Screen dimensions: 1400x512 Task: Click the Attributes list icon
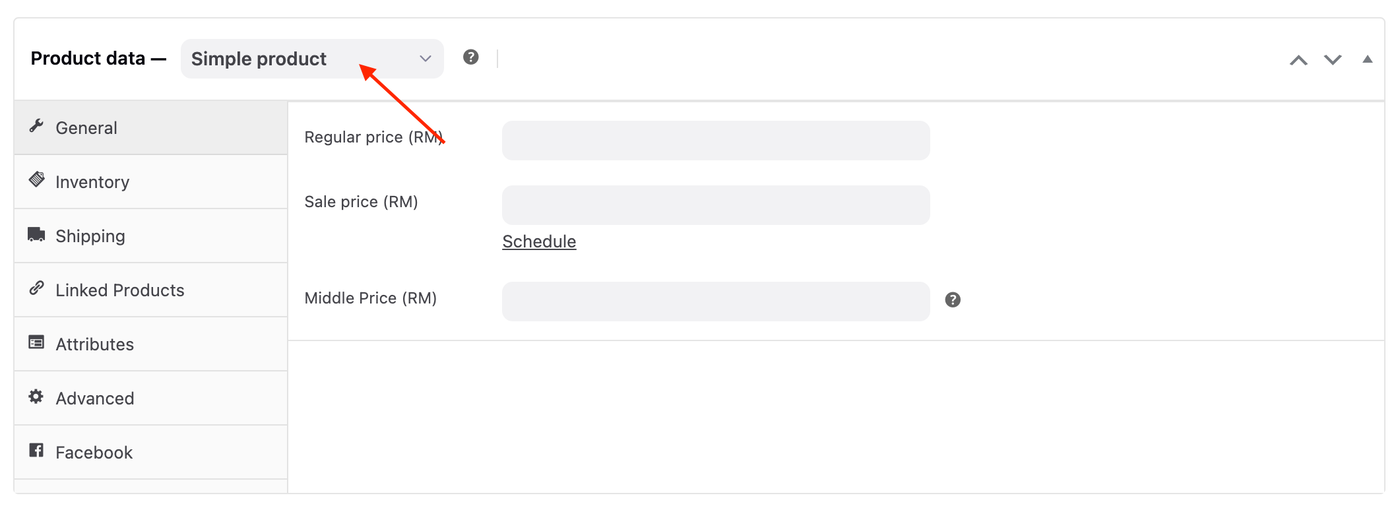(x=36, y=342)
